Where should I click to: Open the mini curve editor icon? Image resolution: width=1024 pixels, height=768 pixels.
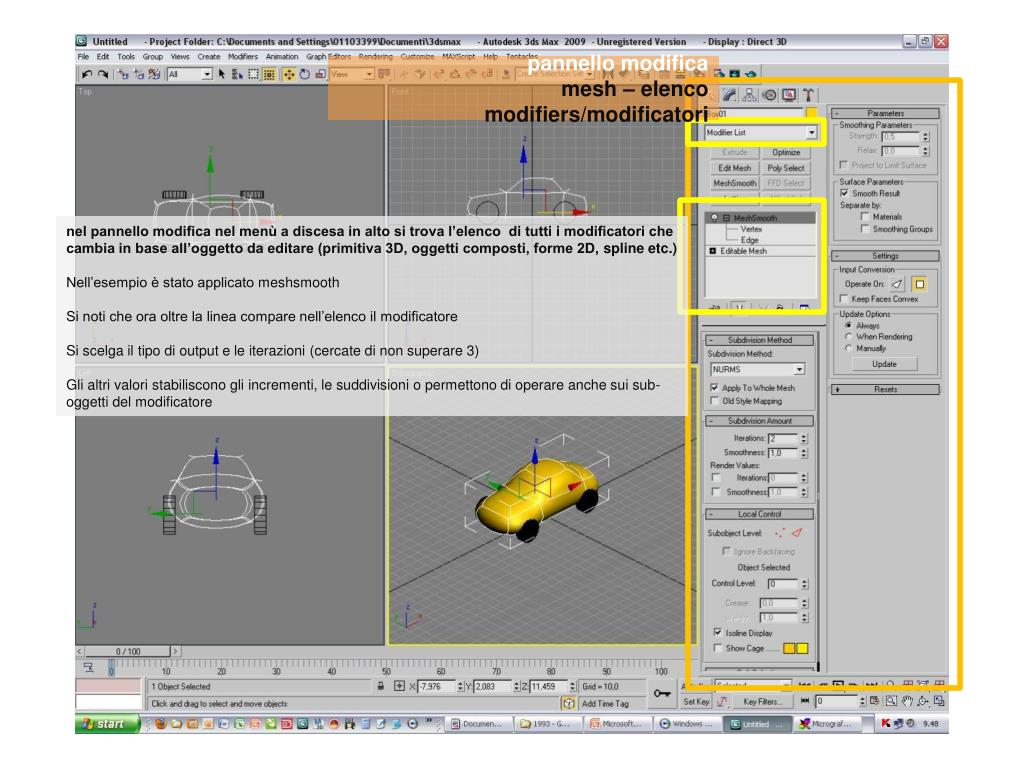click(x=88, y=667)
